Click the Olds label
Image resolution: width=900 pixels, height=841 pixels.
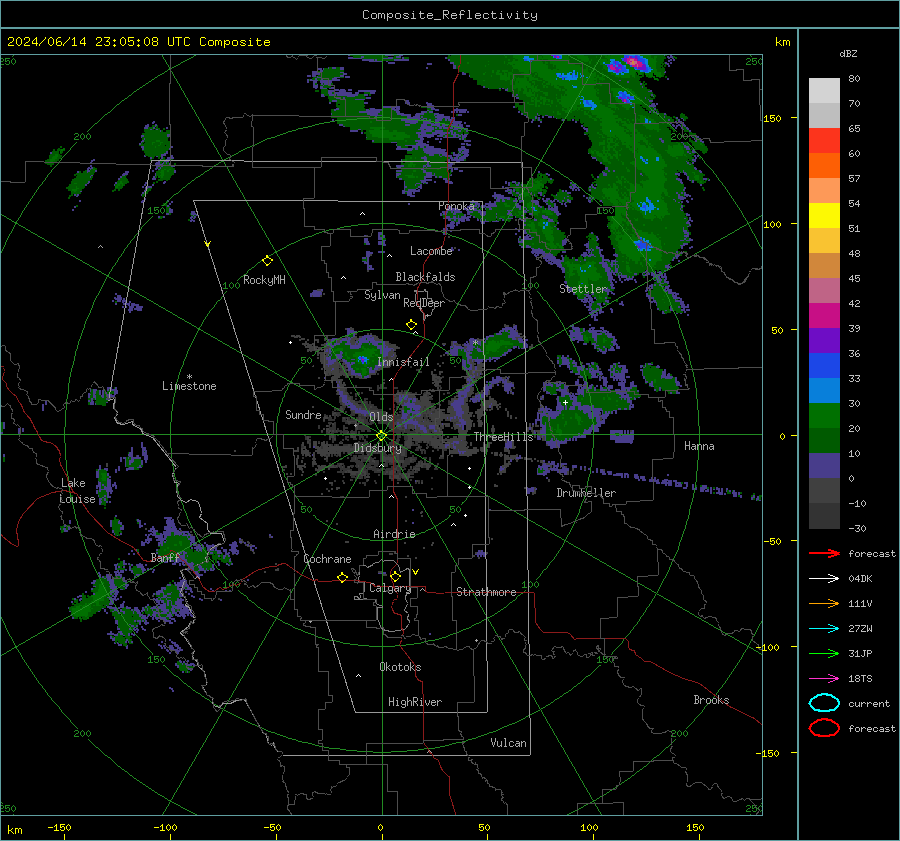coord(381,417)
